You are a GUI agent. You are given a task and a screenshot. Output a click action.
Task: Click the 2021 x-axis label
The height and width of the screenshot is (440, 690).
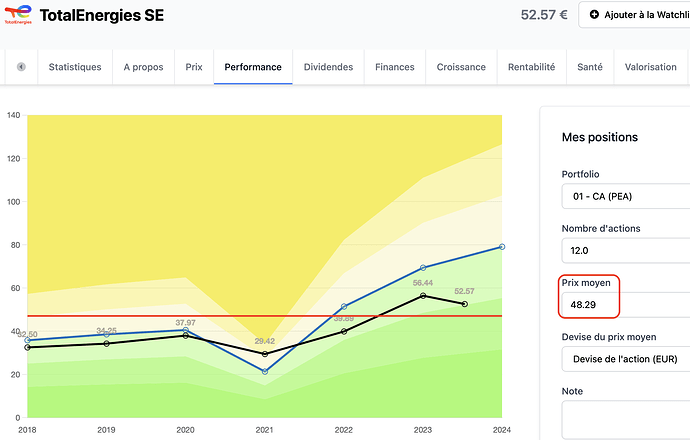point(264,430)
